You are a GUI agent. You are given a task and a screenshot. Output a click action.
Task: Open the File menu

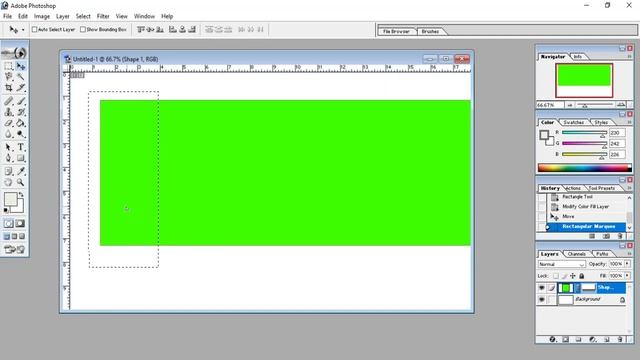[7, 16]
